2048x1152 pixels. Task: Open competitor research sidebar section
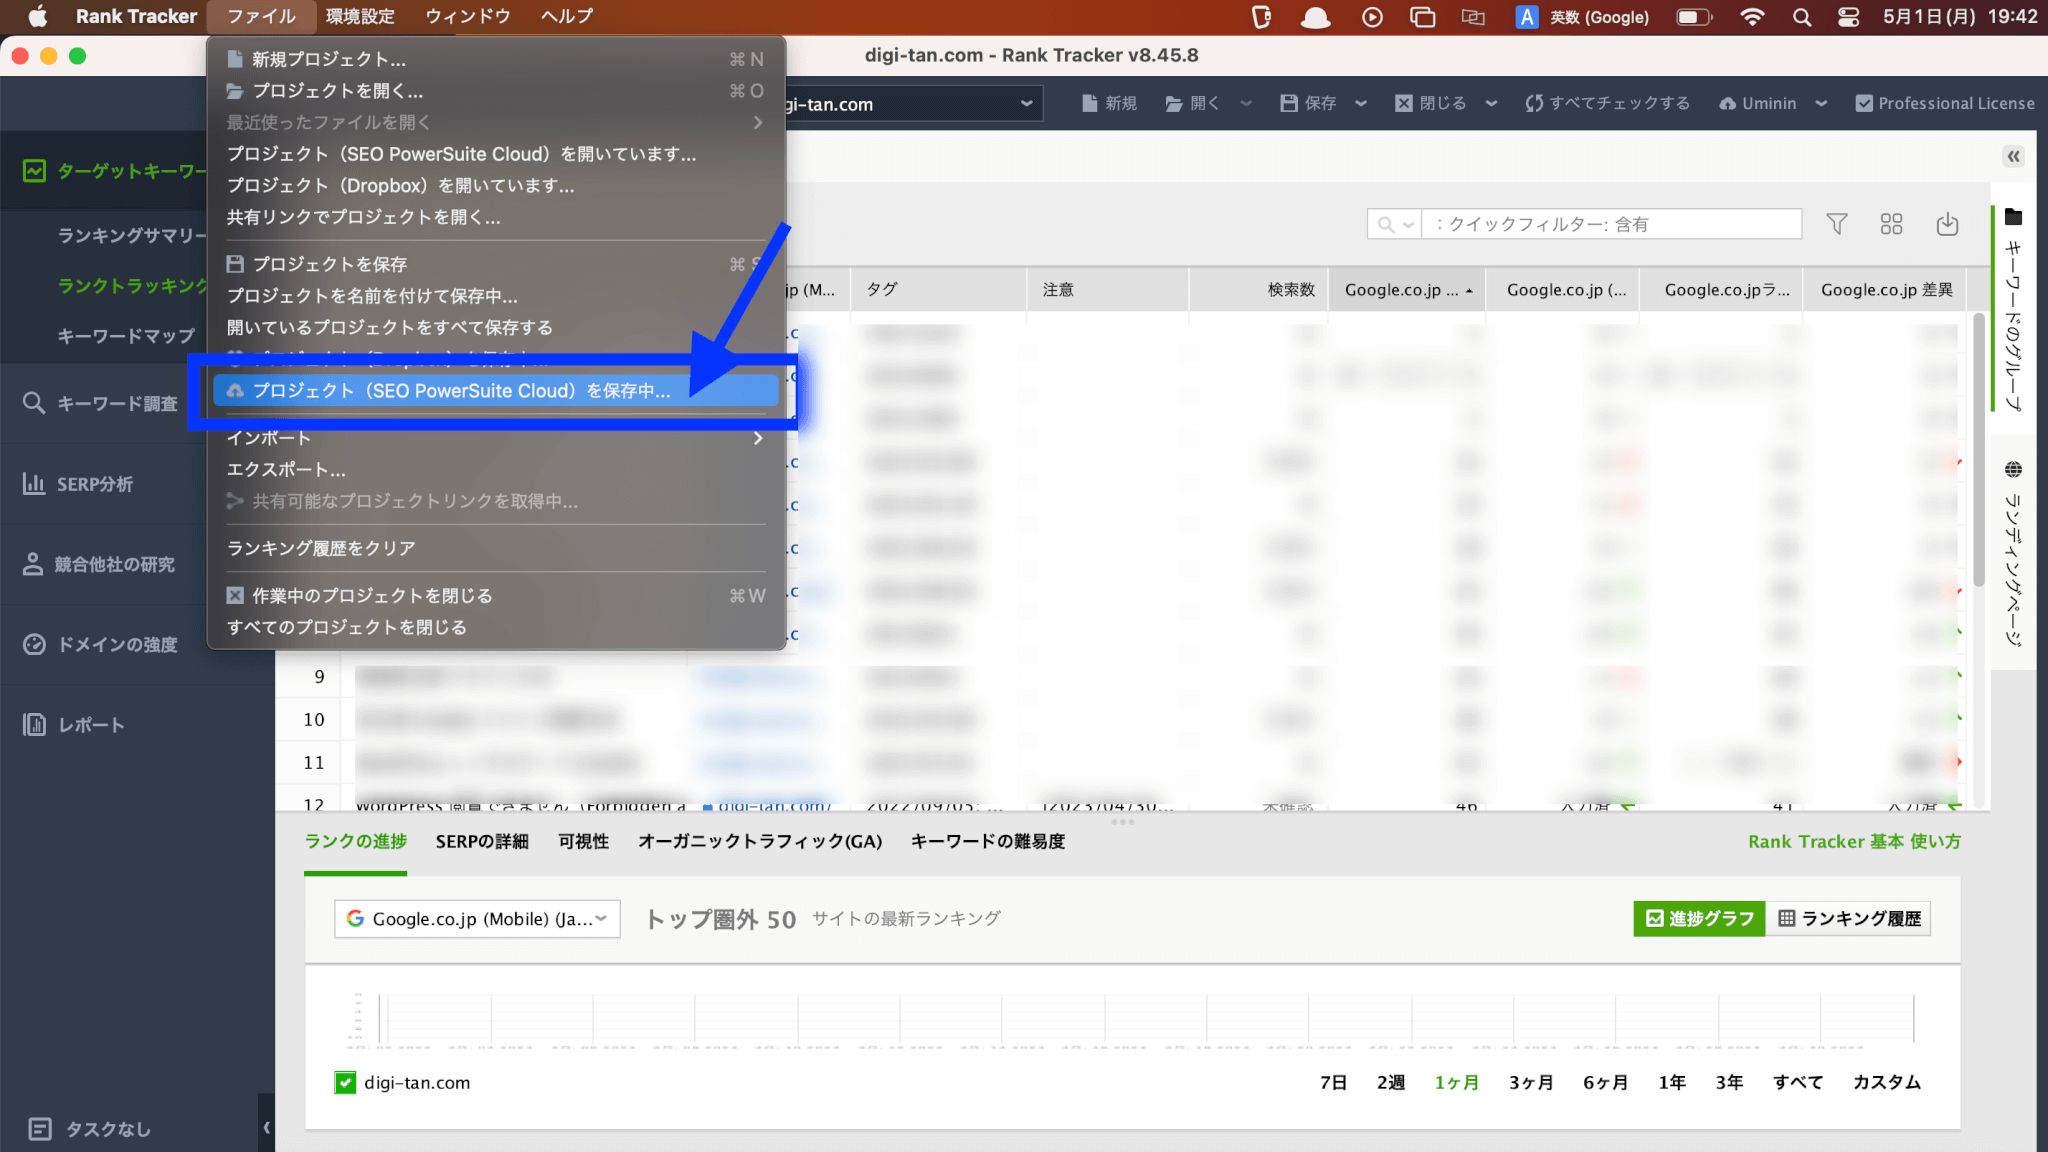99,564
